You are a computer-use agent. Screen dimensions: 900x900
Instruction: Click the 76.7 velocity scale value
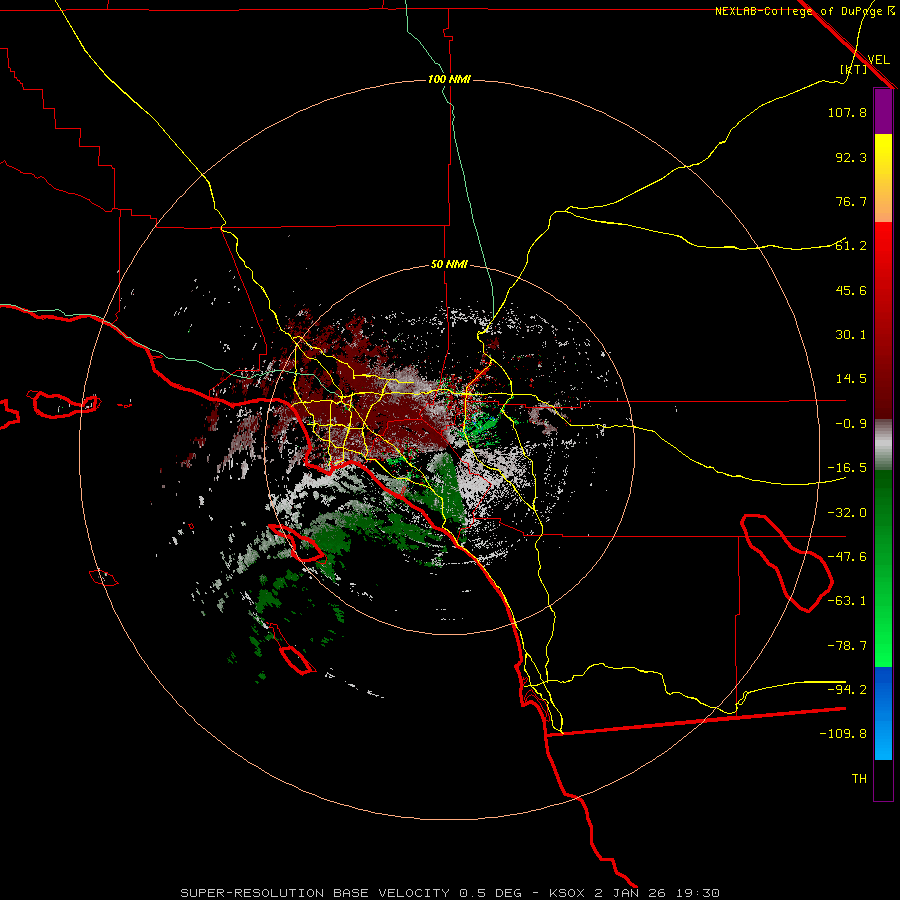(851, 201)
